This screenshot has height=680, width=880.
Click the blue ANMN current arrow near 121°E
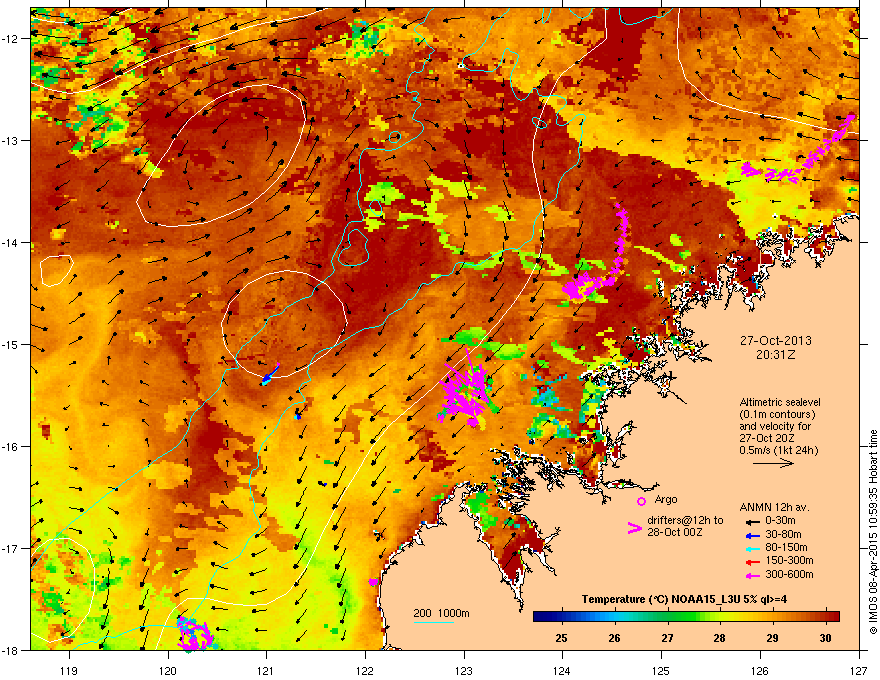271,374
